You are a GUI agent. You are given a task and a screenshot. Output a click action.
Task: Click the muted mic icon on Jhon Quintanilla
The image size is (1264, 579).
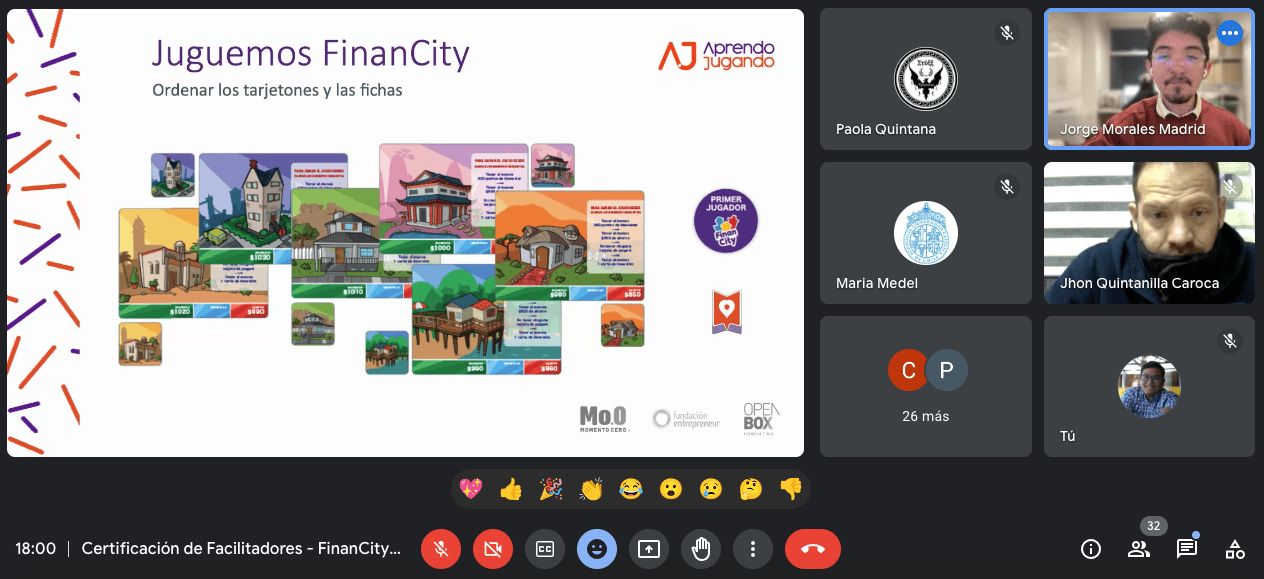(1230, 187)
